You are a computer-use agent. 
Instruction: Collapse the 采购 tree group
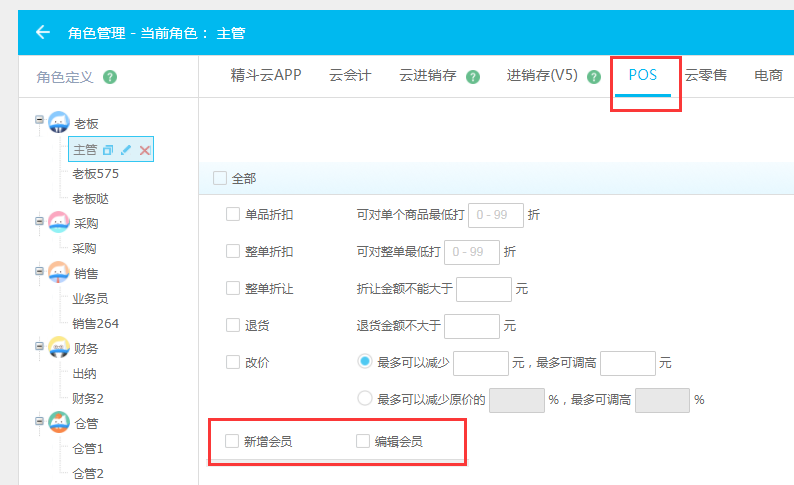(40, 219)
